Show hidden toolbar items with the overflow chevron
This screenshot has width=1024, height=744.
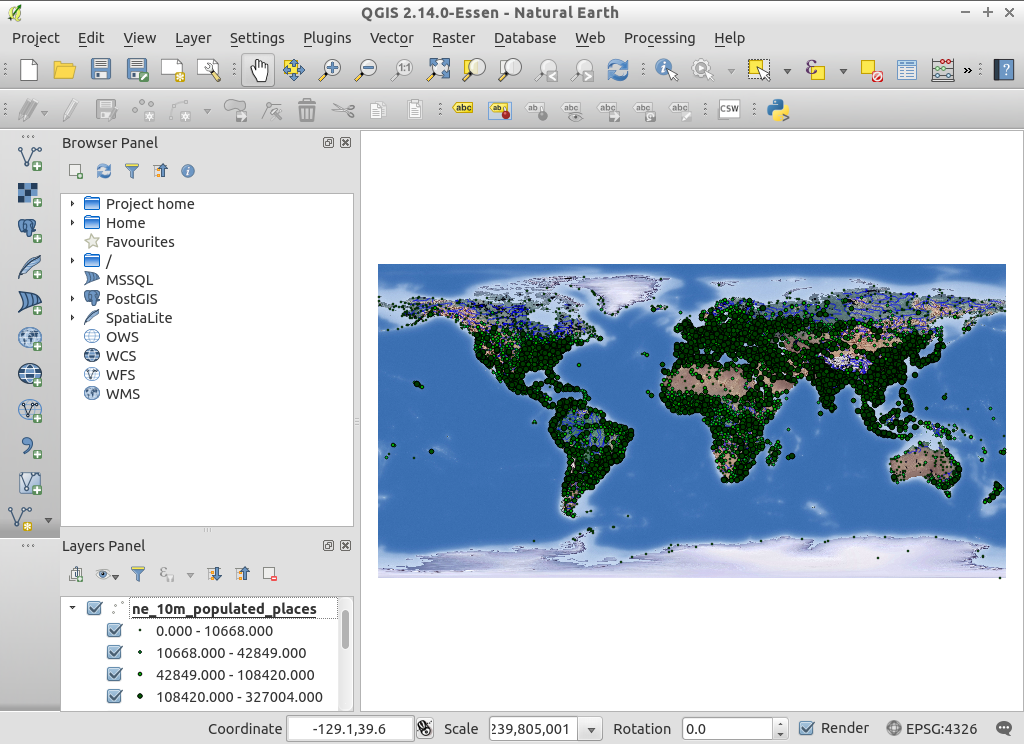click(968, 70)
